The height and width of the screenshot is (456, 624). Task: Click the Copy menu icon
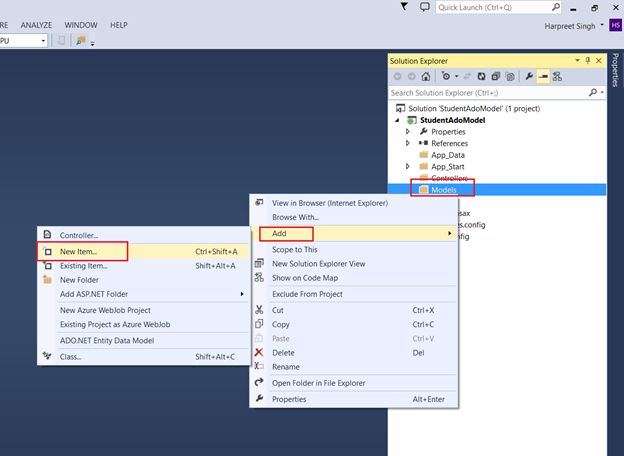(259, 324)
